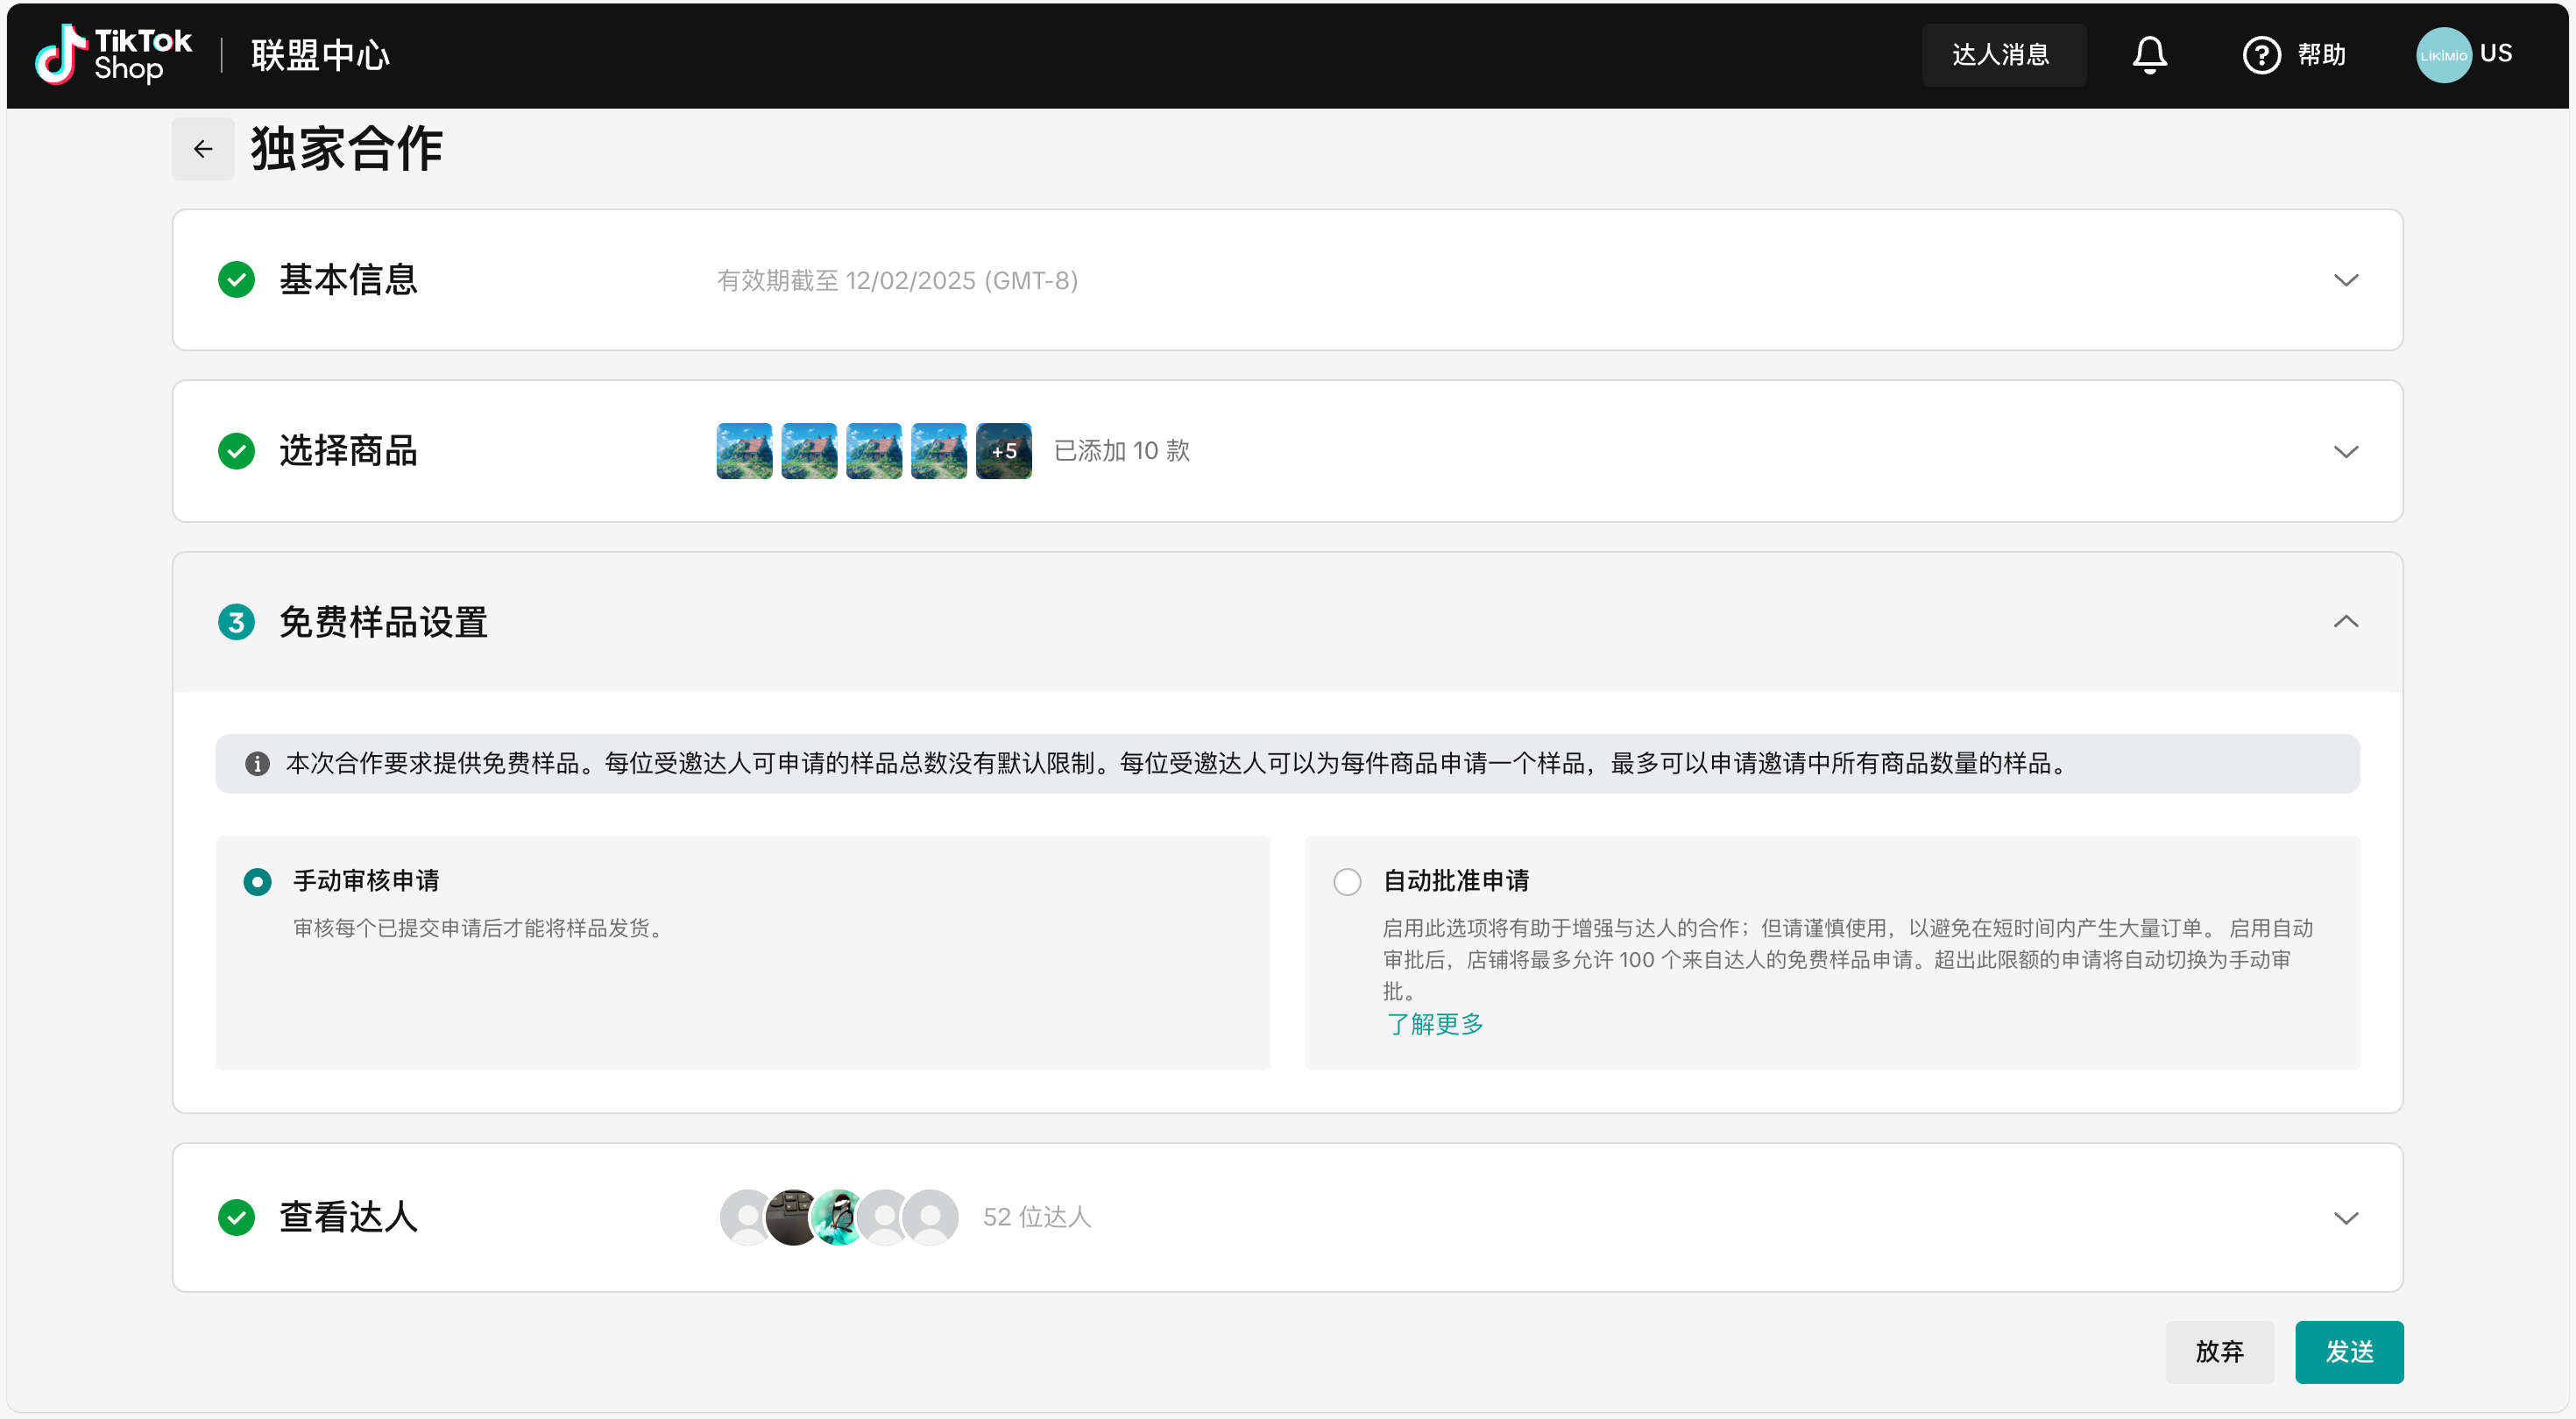Go to 联盟中心 header title
The height and width of the screenshot is (1419, 2576).
point(320,55)
